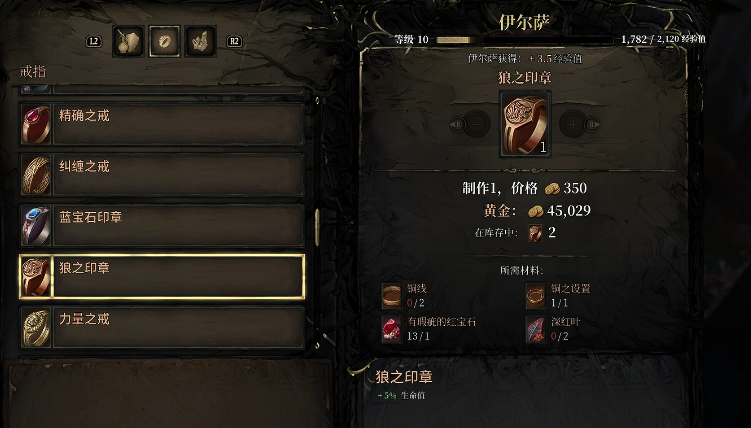The image size is (751, 428).
Task: Click the experience progress bar
Action: 524,40
